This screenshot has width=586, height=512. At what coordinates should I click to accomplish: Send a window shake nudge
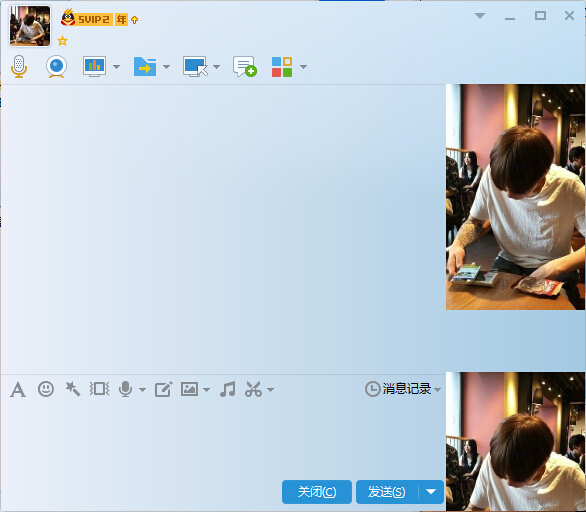tap(99, 389)
